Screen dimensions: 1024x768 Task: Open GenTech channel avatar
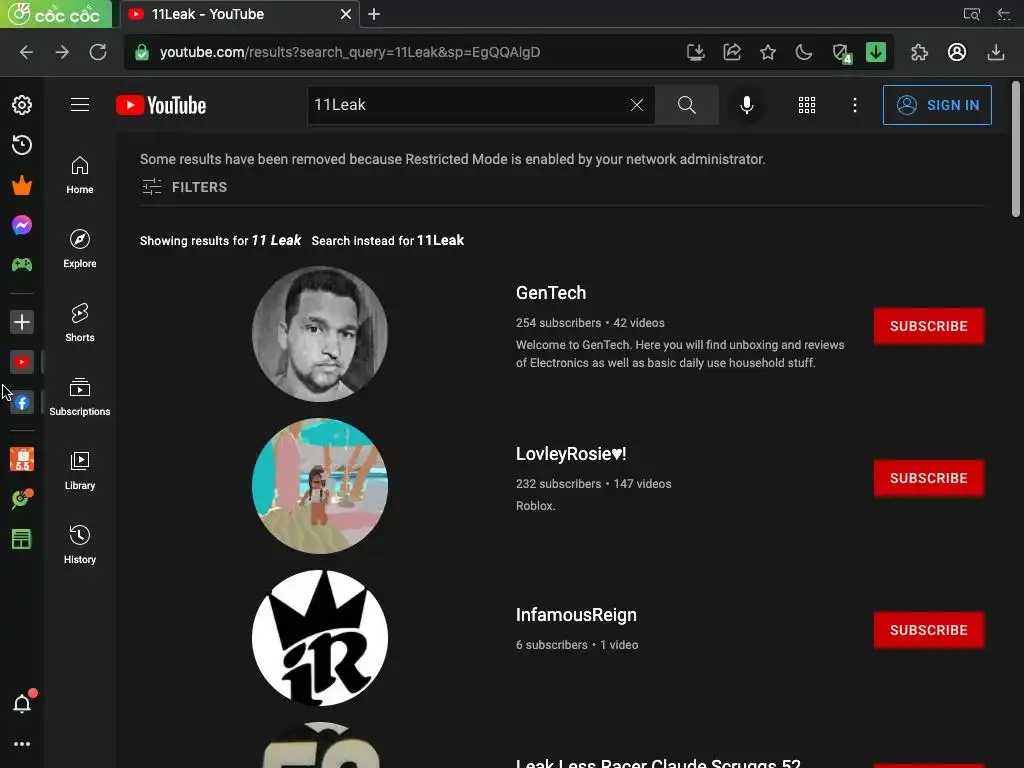pos(320,334)
